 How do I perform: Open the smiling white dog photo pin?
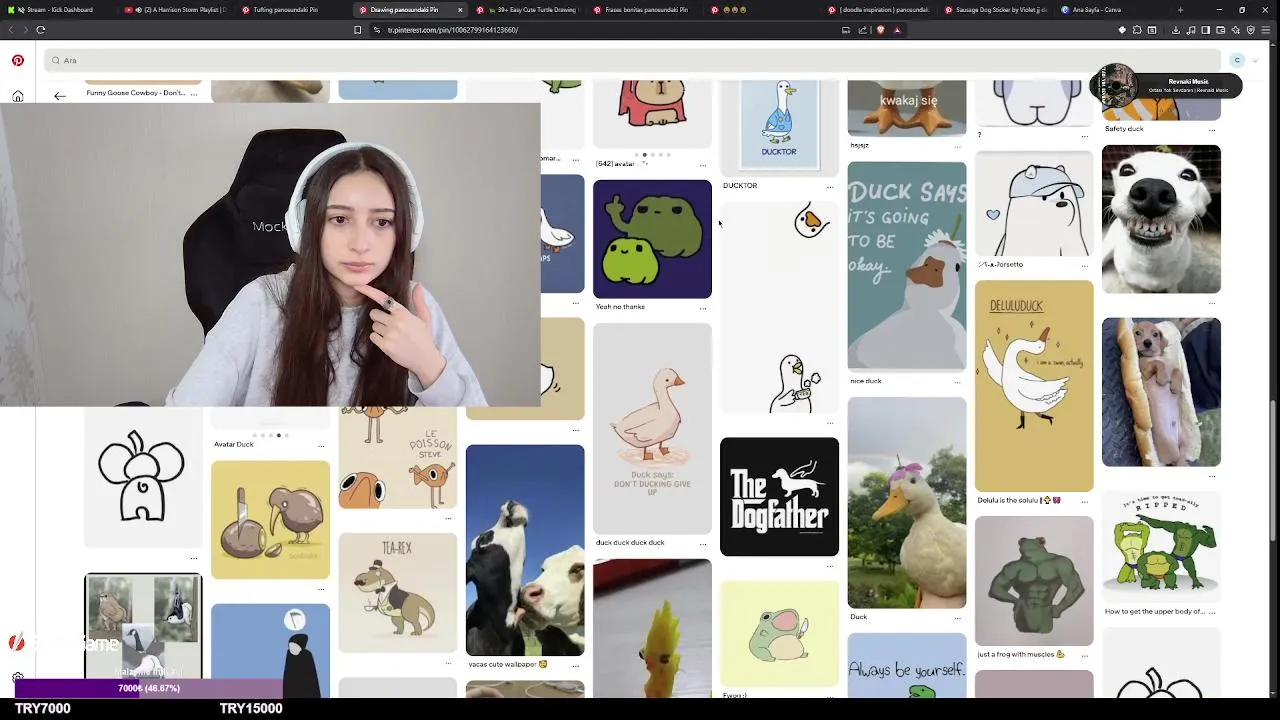[1161, 219]
